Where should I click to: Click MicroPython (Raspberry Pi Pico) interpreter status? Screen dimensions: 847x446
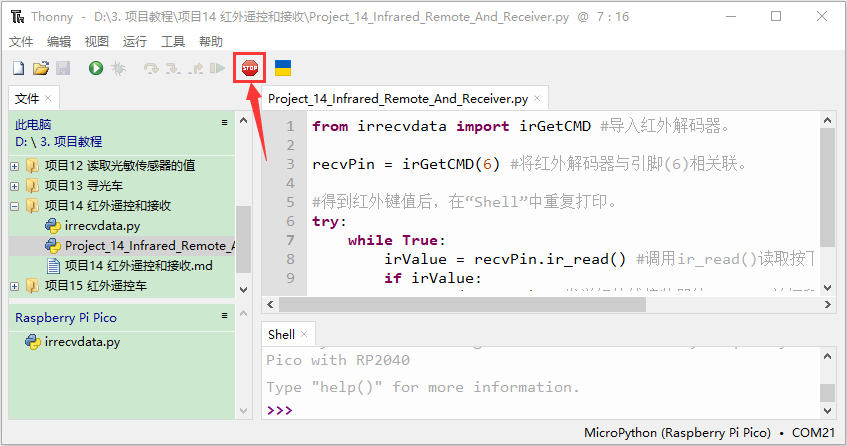(677, 433)
